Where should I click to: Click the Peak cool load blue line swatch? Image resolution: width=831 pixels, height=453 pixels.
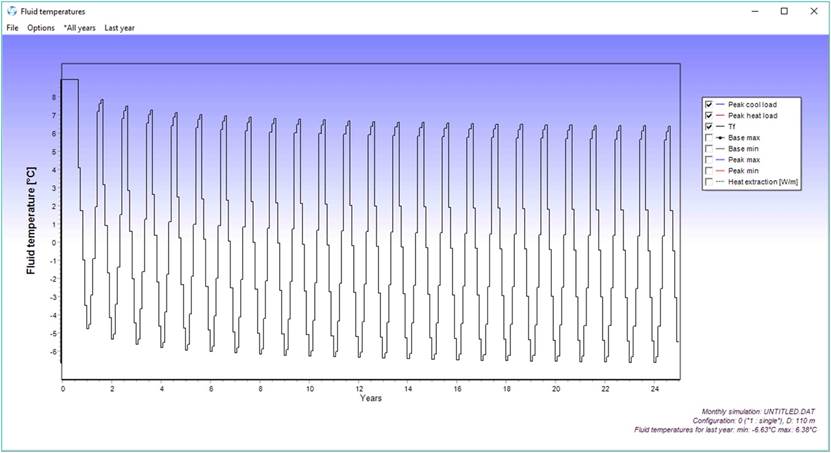pyautogui.click(x=720, y=104)
